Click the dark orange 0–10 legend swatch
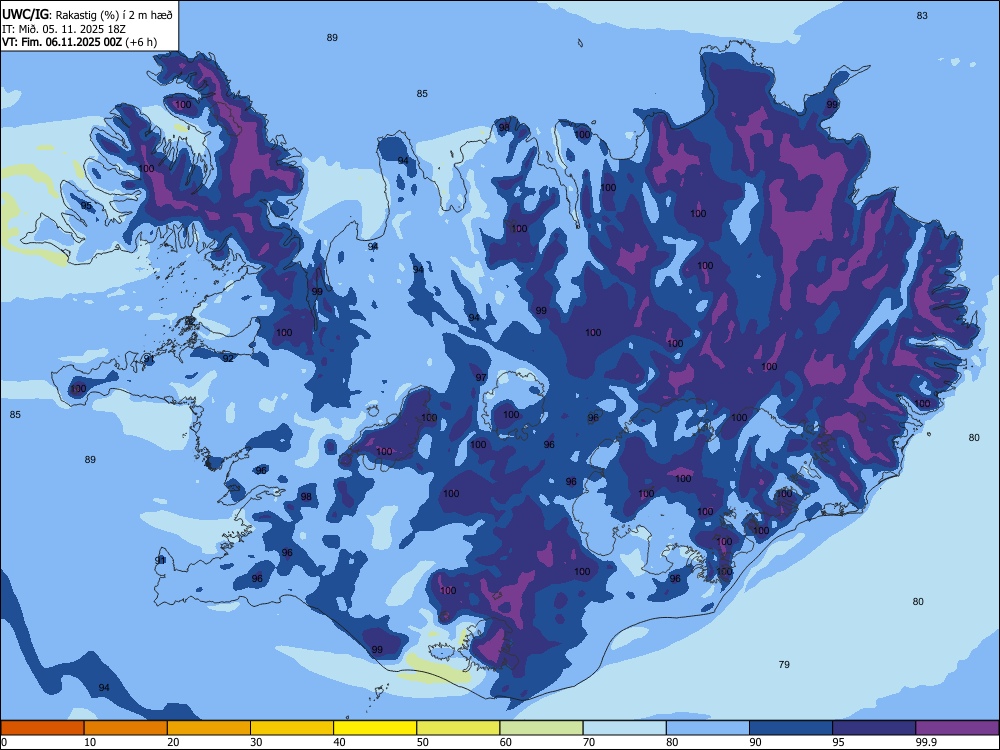Viewport: 1000px width, 750px height. (x=42, y=728)
